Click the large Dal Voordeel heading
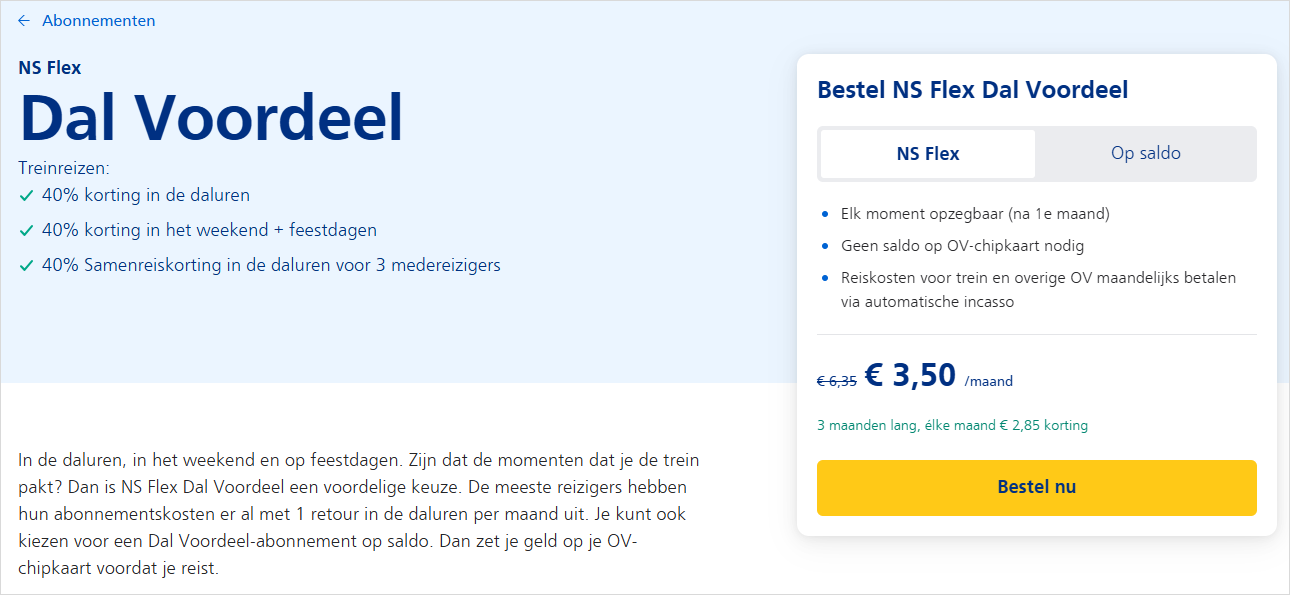1290x595 pixels. [211, 118]
